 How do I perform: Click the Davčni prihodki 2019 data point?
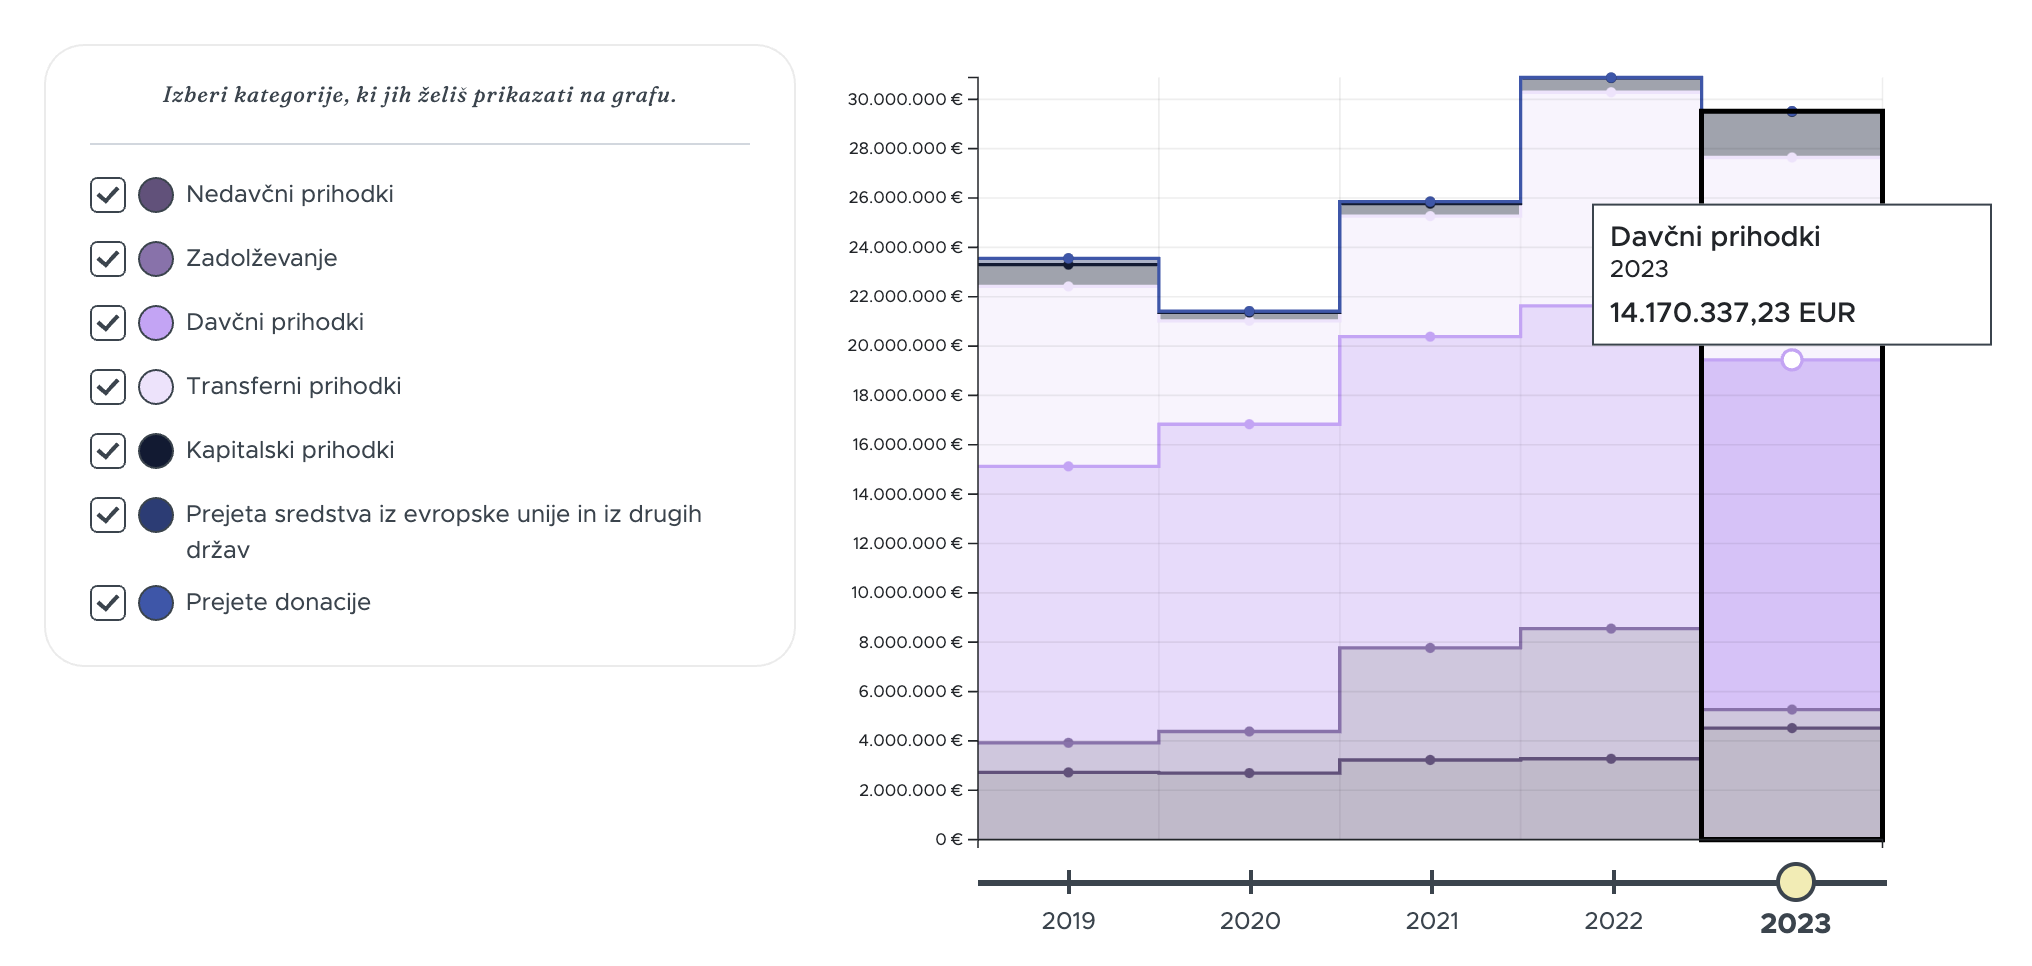pos(1068,466)
